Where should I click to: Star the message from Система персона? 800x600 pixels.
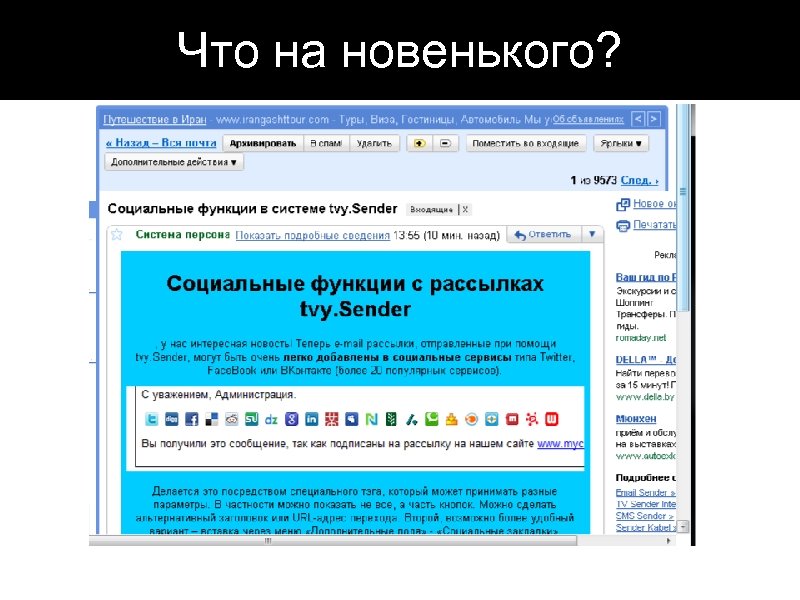click(x=116, y=233)
